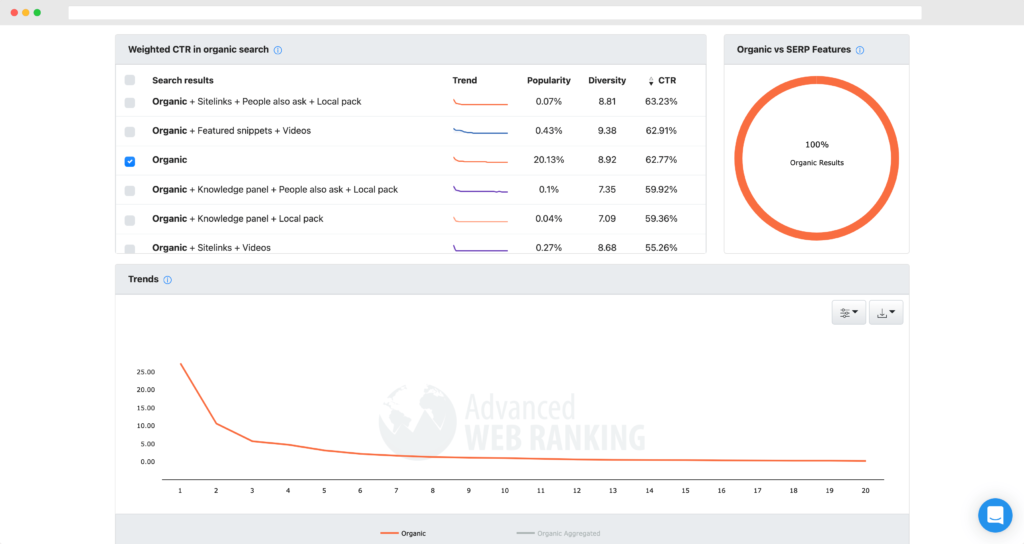Screen dimensions: 1024x544
Task: Open the chart download dropdown
Action: click(886, 313)
